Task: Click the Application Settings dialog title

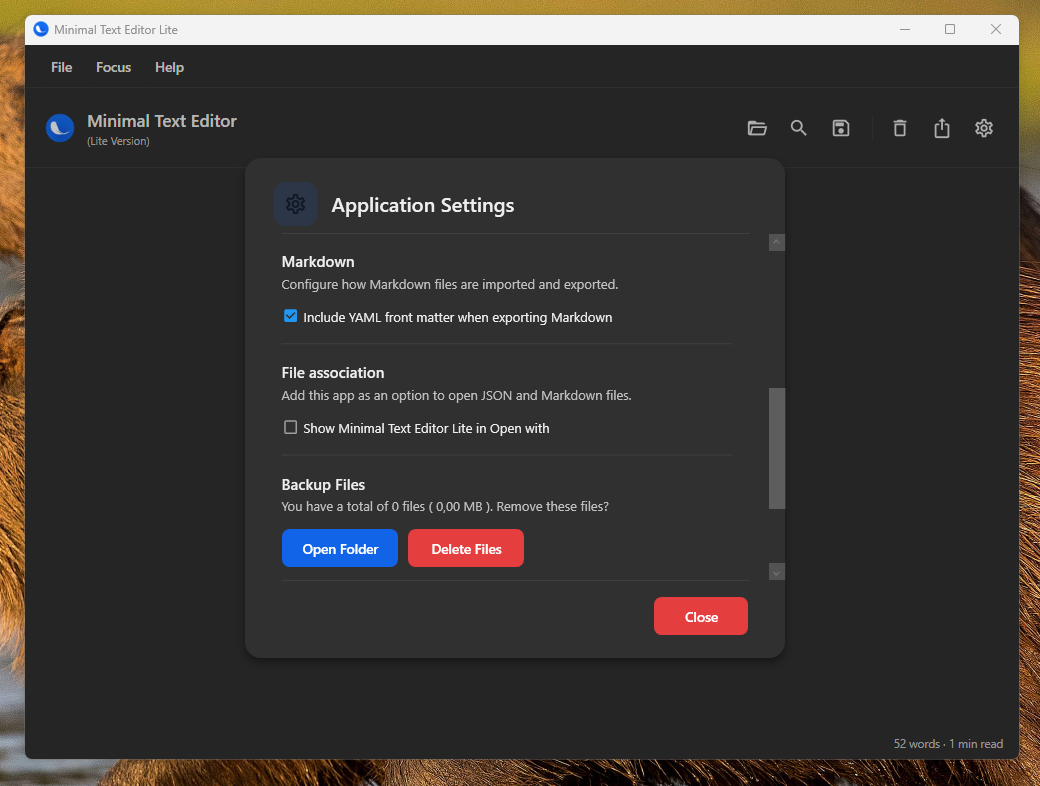Action: (422, 205)
